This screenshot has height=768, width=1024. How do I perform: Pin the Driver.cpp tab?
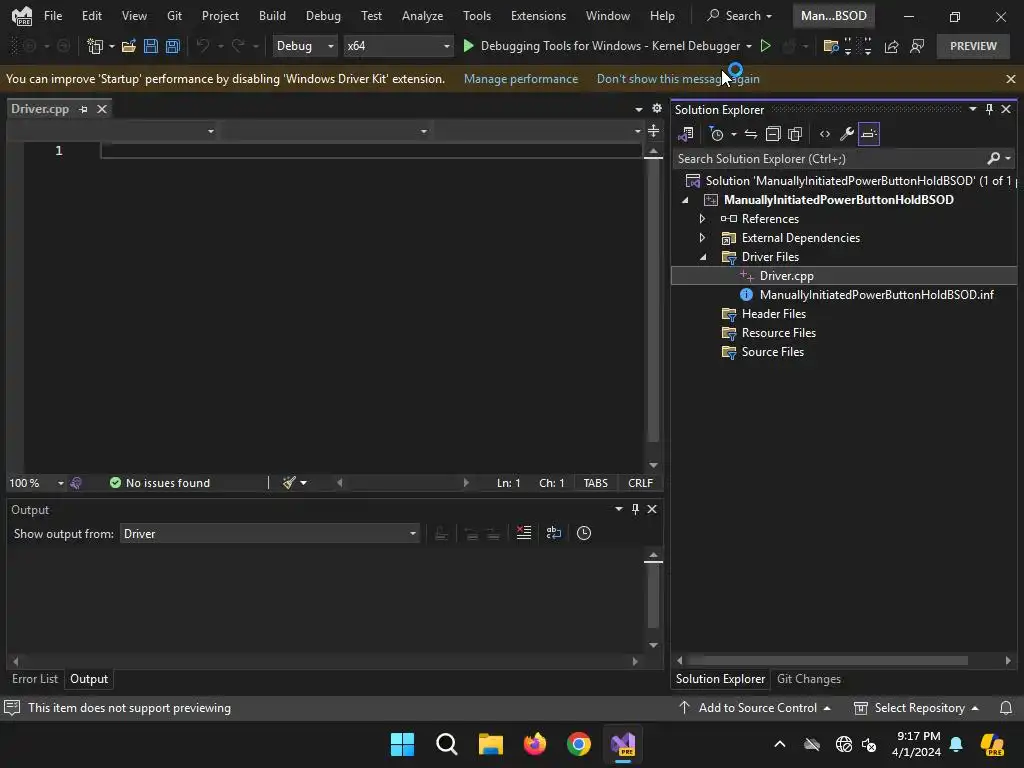click(x=83, y=109)
